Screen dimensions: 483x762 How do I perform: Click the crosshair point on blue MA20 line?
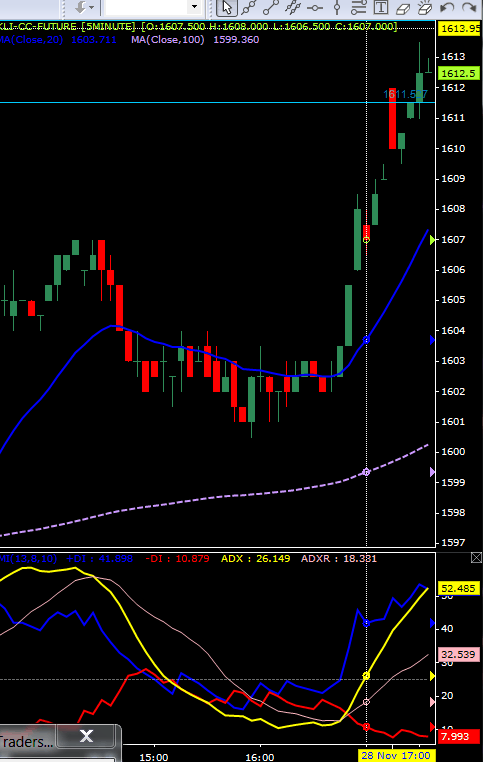click(x=366, y=340)
